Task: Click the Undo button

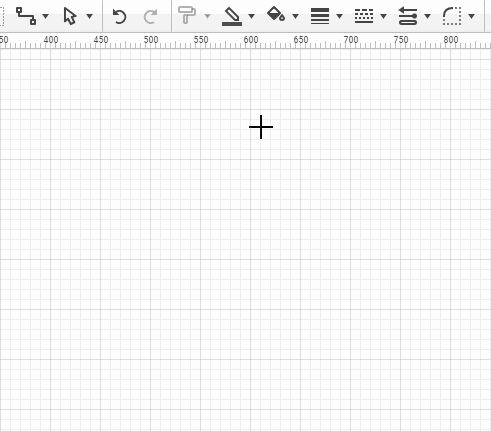Action: tap(119, 16)
